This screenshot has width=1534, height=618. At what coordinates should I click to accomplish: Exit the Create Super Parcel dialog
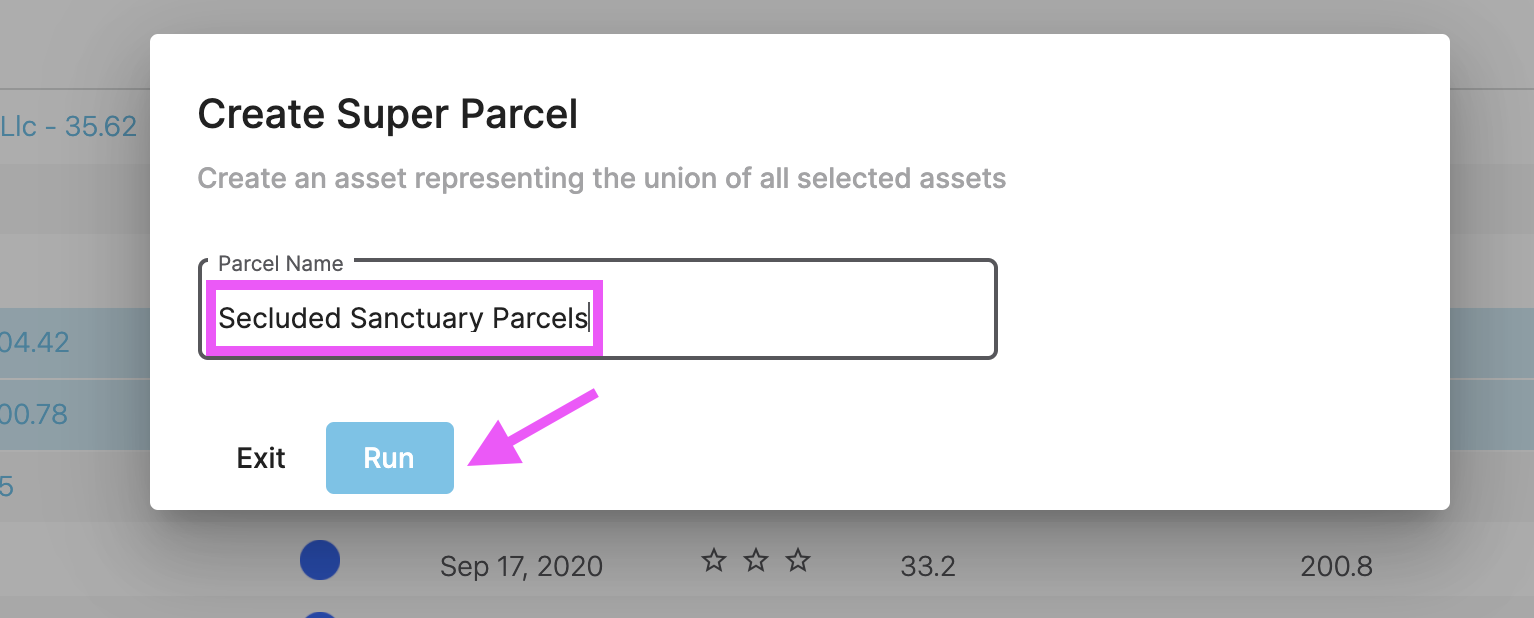[x=260, y=457]
